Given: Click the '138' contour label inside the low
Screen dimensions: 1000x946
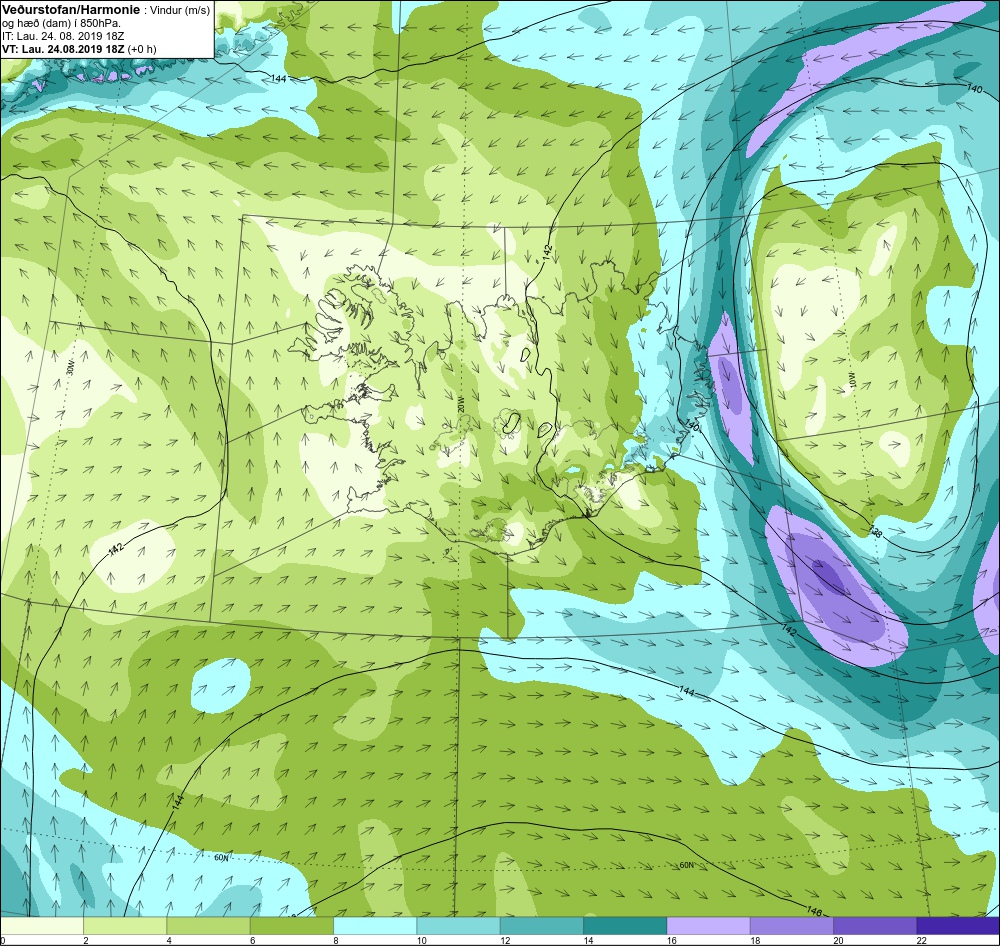Looking at the screenshot, I should (x=875, y=531).
